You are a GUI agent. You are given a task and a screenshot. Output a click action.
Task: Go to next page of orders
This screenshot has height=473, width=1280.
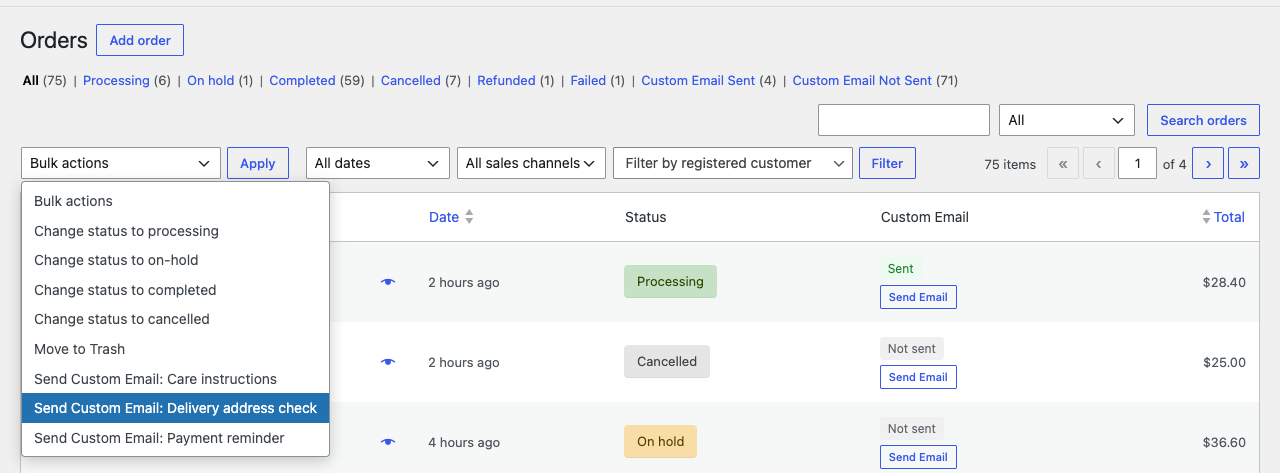pos(1208,163)
